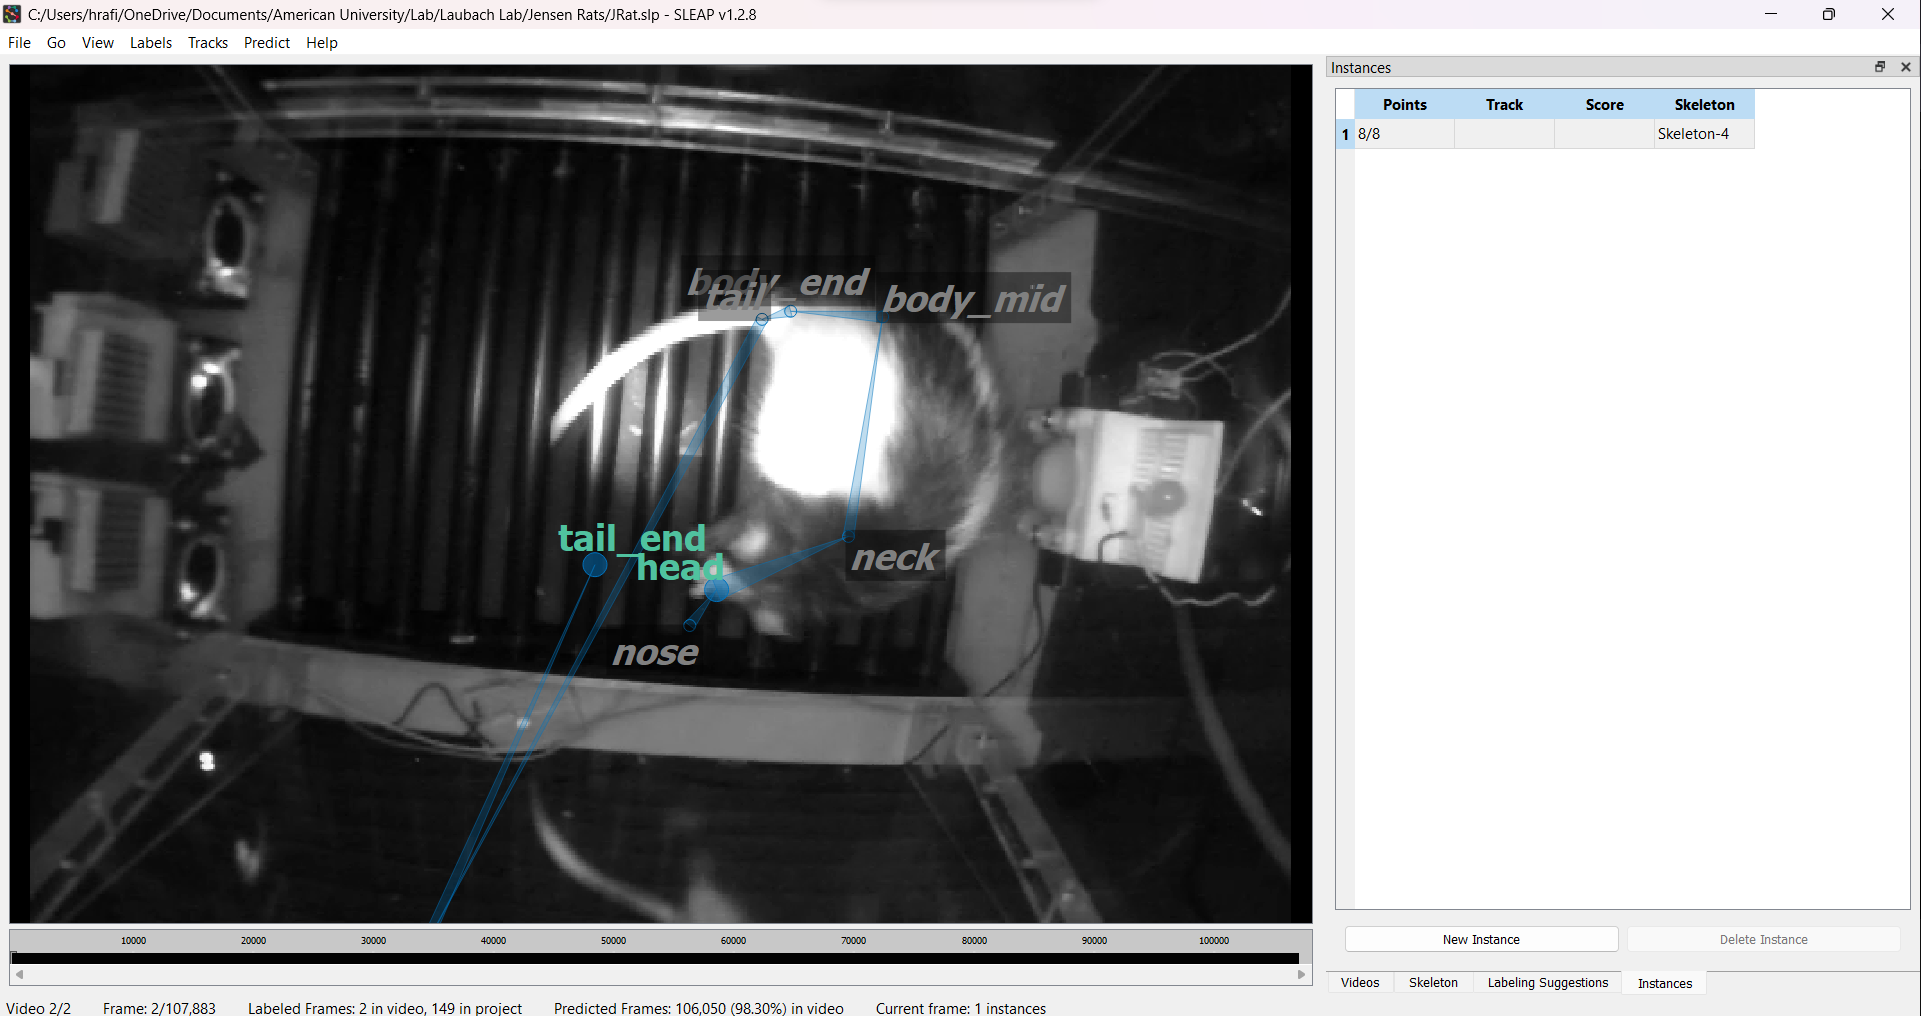Select the Instances tab
Viewport: 1921px width, 1016px height.
click(1665, 983)
